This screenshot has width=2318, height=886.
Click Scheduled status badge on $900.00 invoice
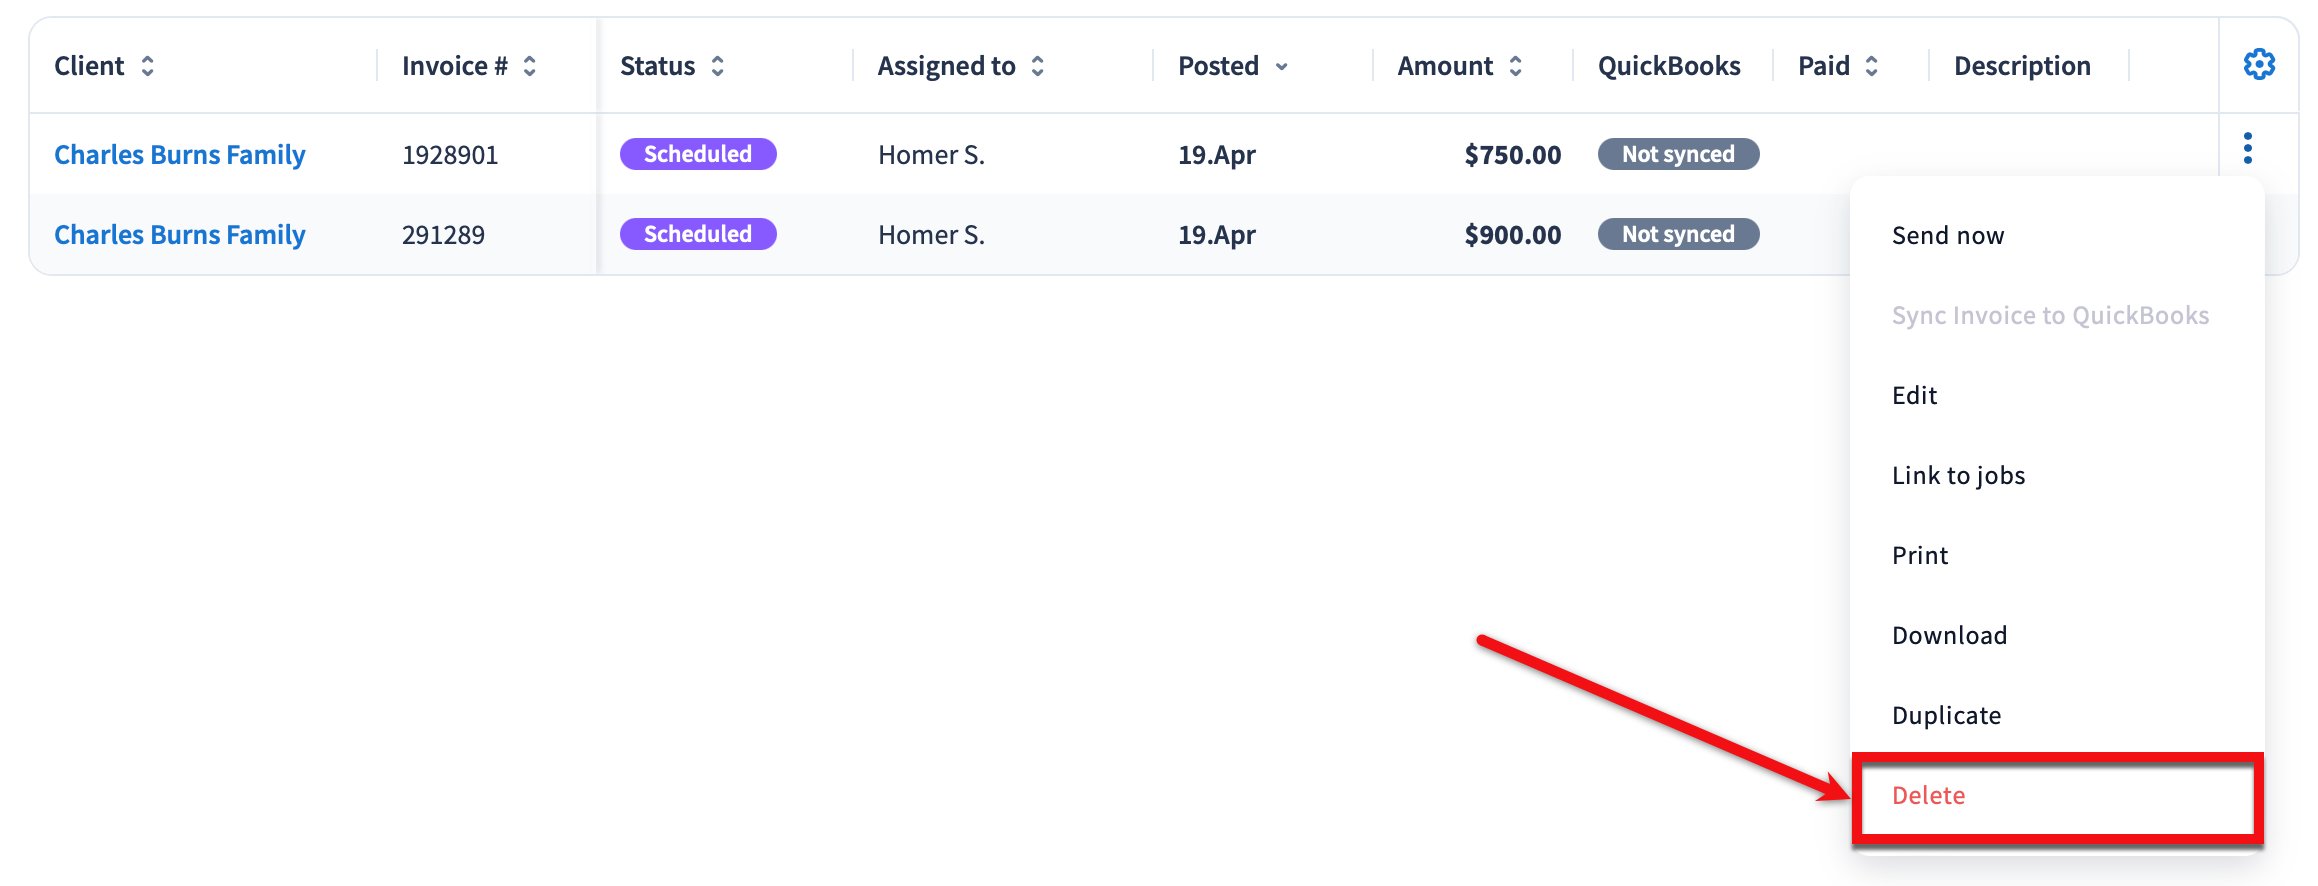coord(698,234)
